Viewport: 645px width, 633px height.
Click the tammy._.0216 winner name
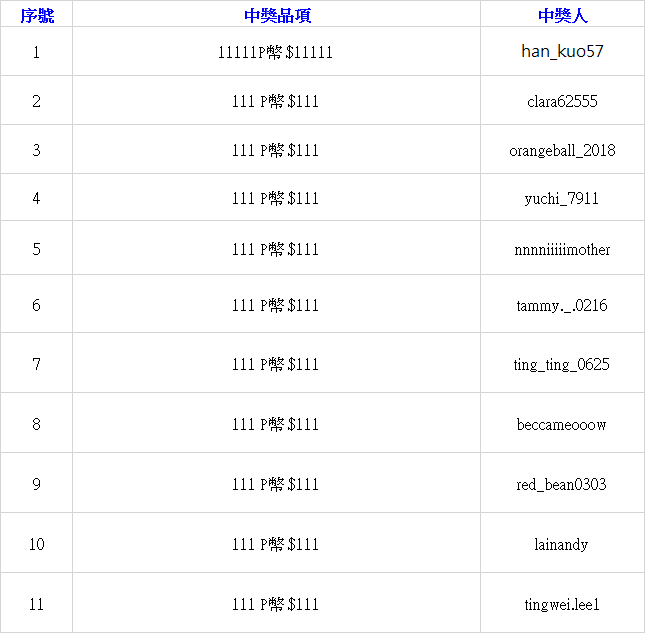562,305
